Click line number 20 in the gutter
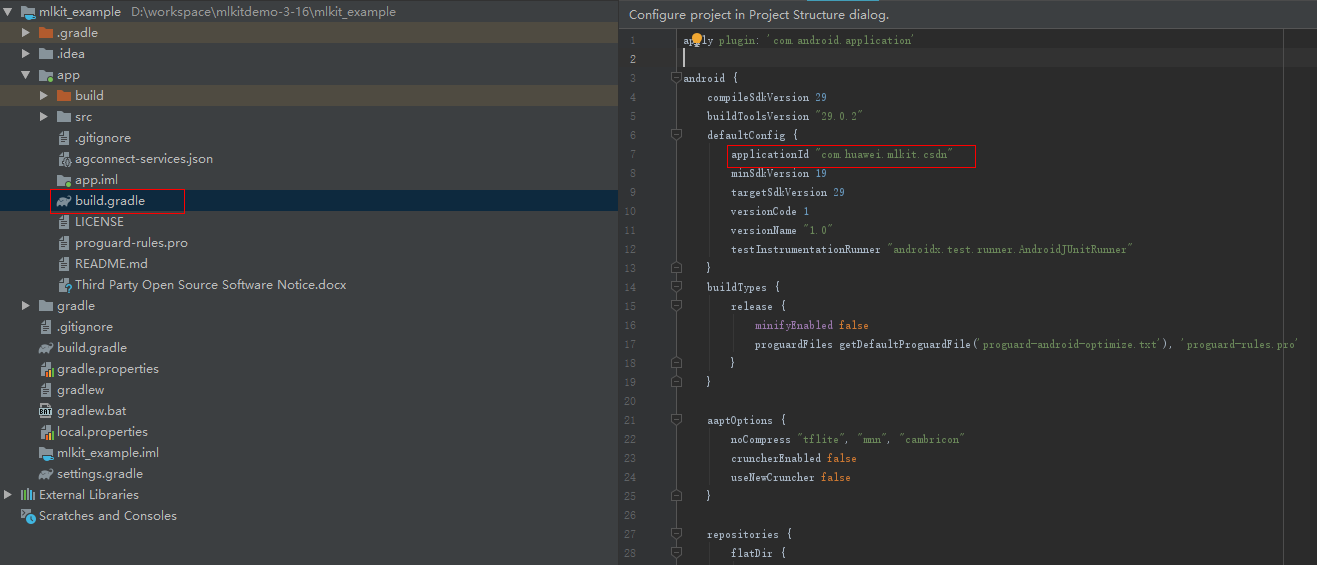 [x=629, y=401]
